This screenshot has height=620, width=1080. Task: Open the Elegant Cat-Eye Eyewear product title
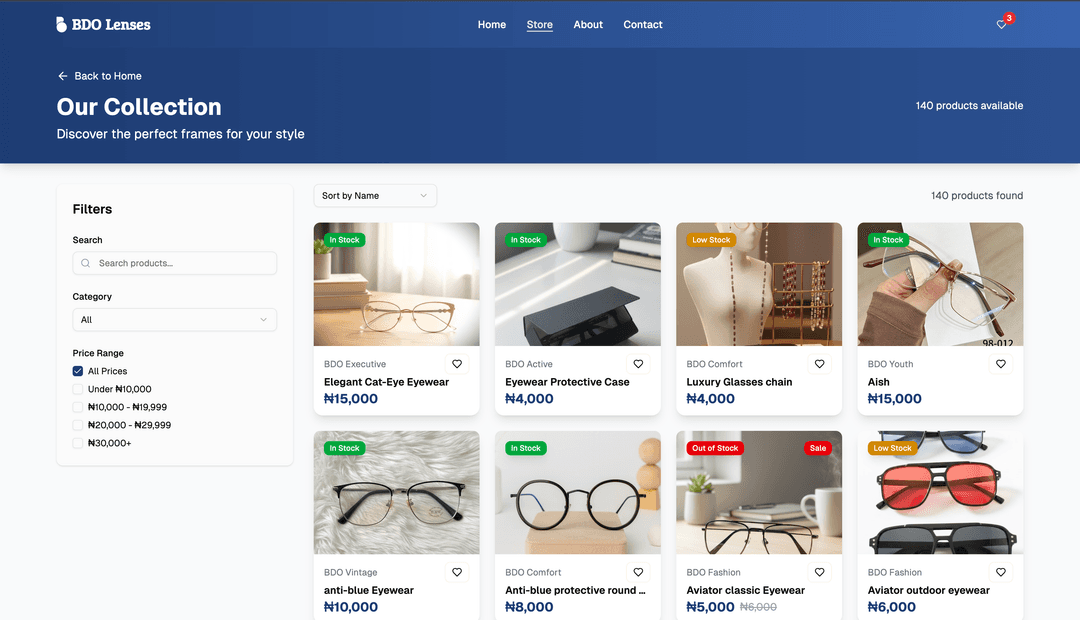tap(386, 382)
